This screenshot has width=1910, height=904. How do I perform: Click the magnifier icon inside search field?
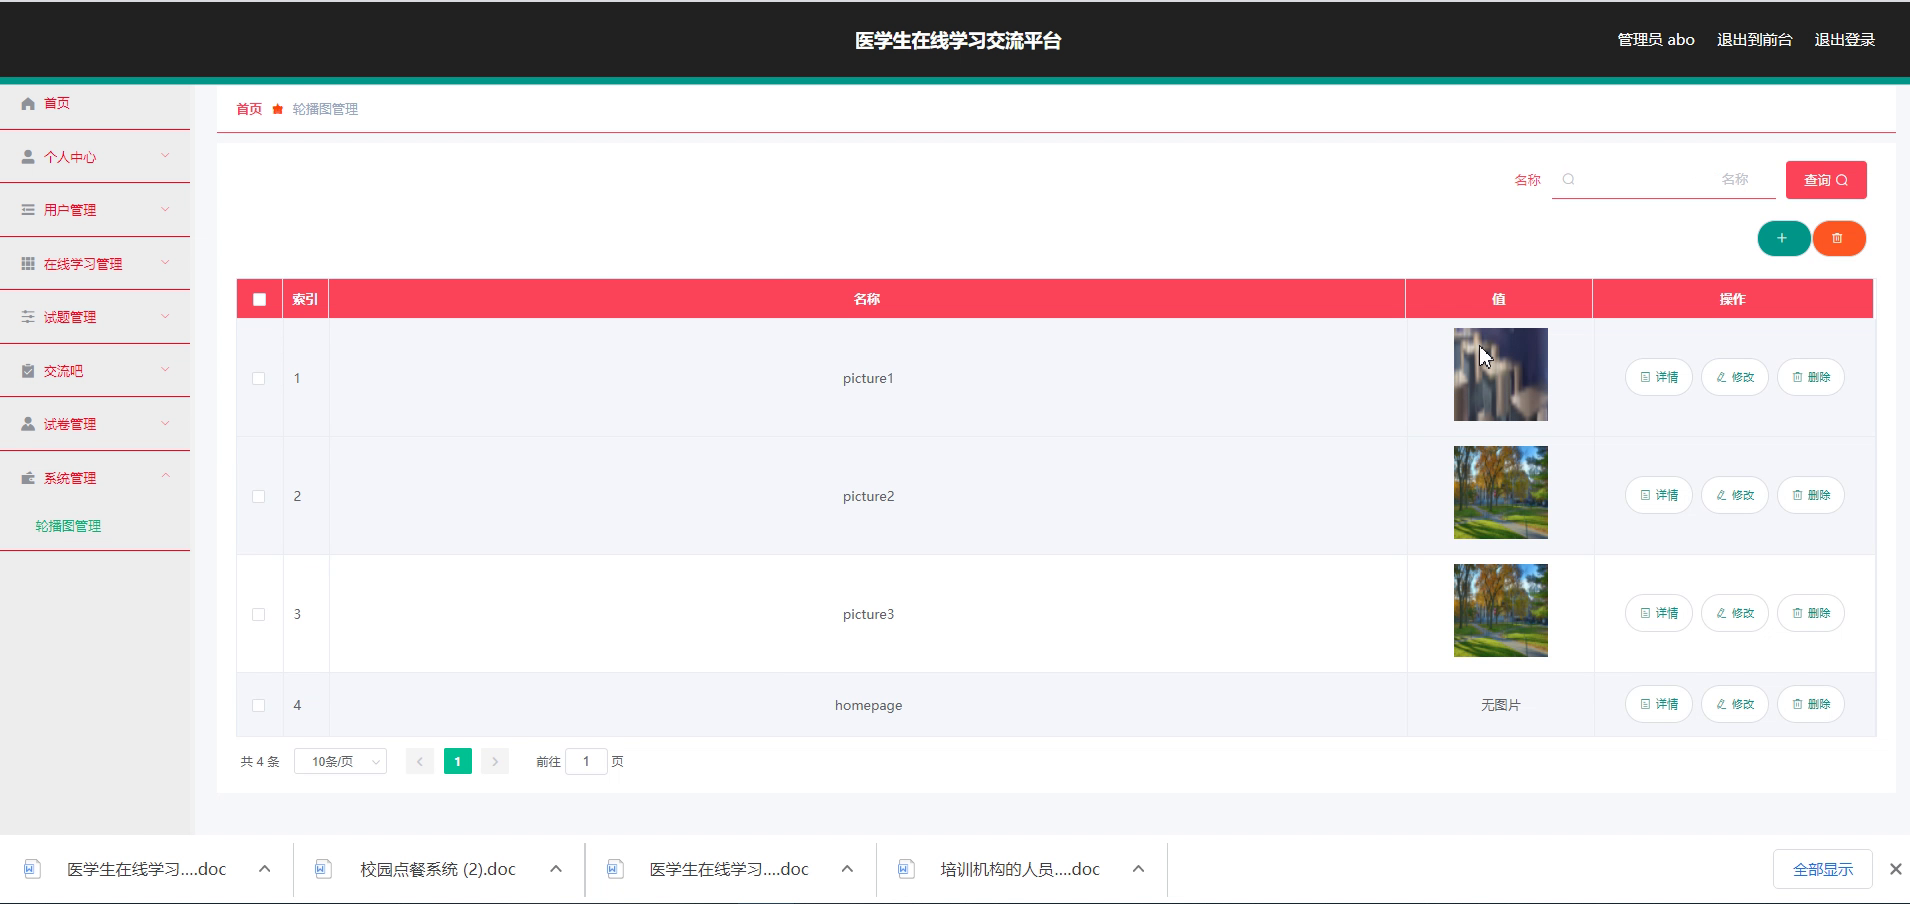coord(1568,180)
